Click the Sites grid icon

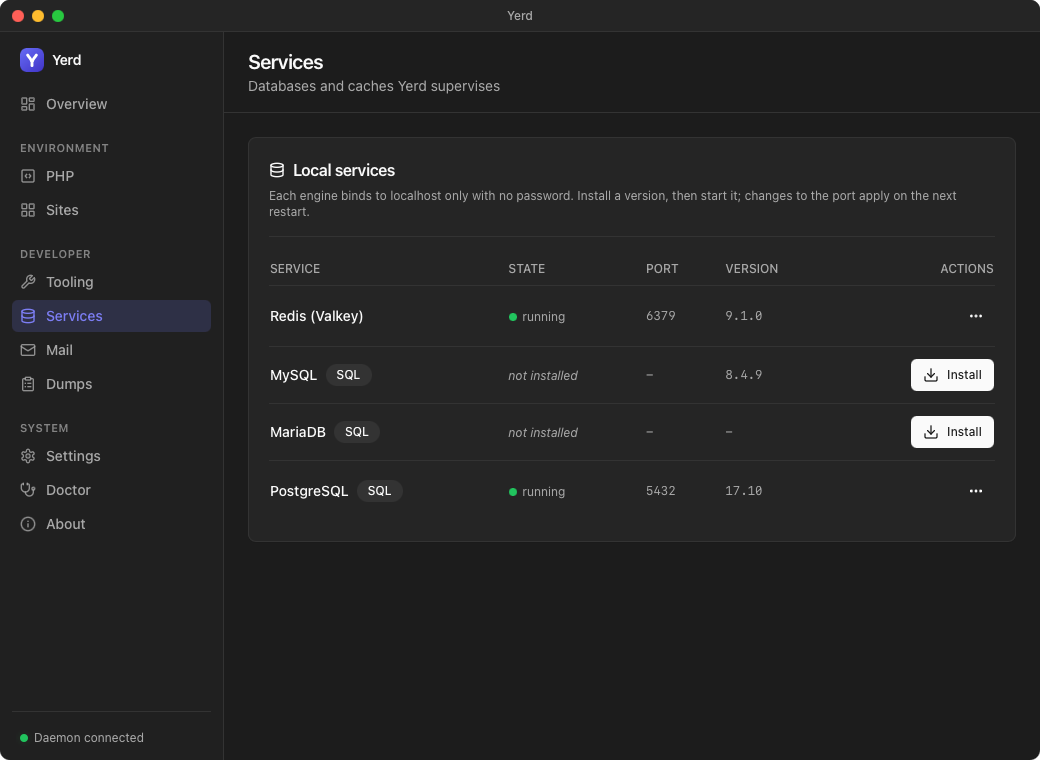28,210
